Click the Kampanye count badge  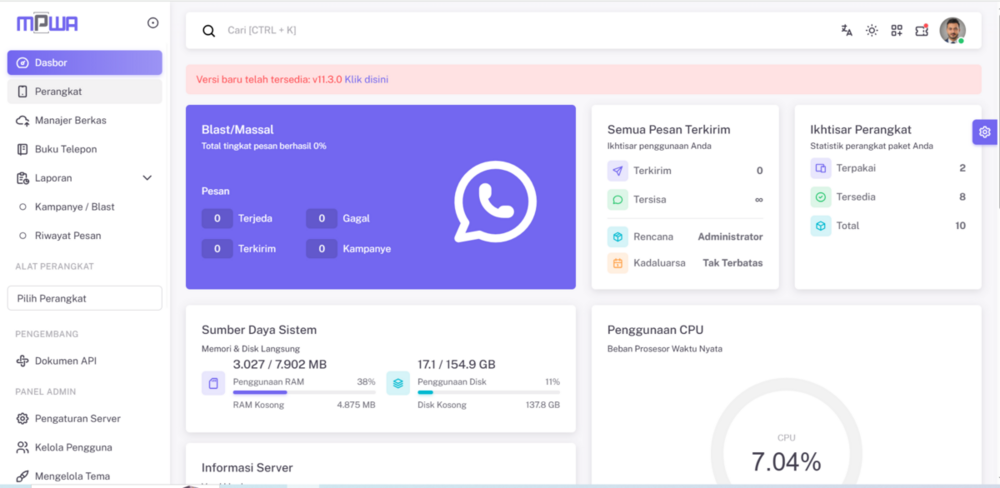point(321,249)
